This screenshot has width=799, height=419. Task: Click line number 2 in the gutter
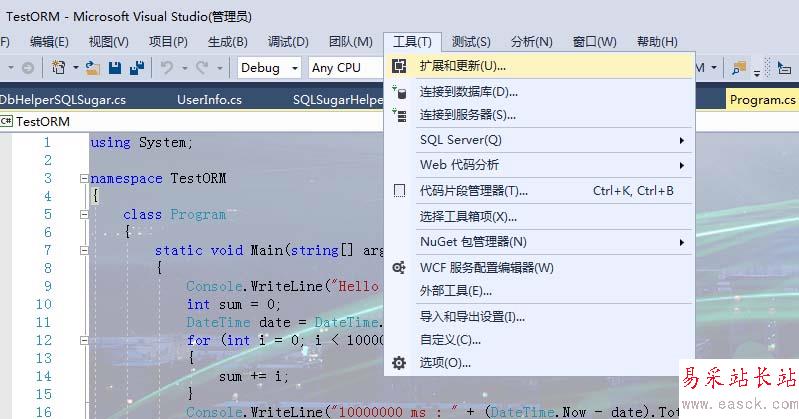click(x=47, y=161)
